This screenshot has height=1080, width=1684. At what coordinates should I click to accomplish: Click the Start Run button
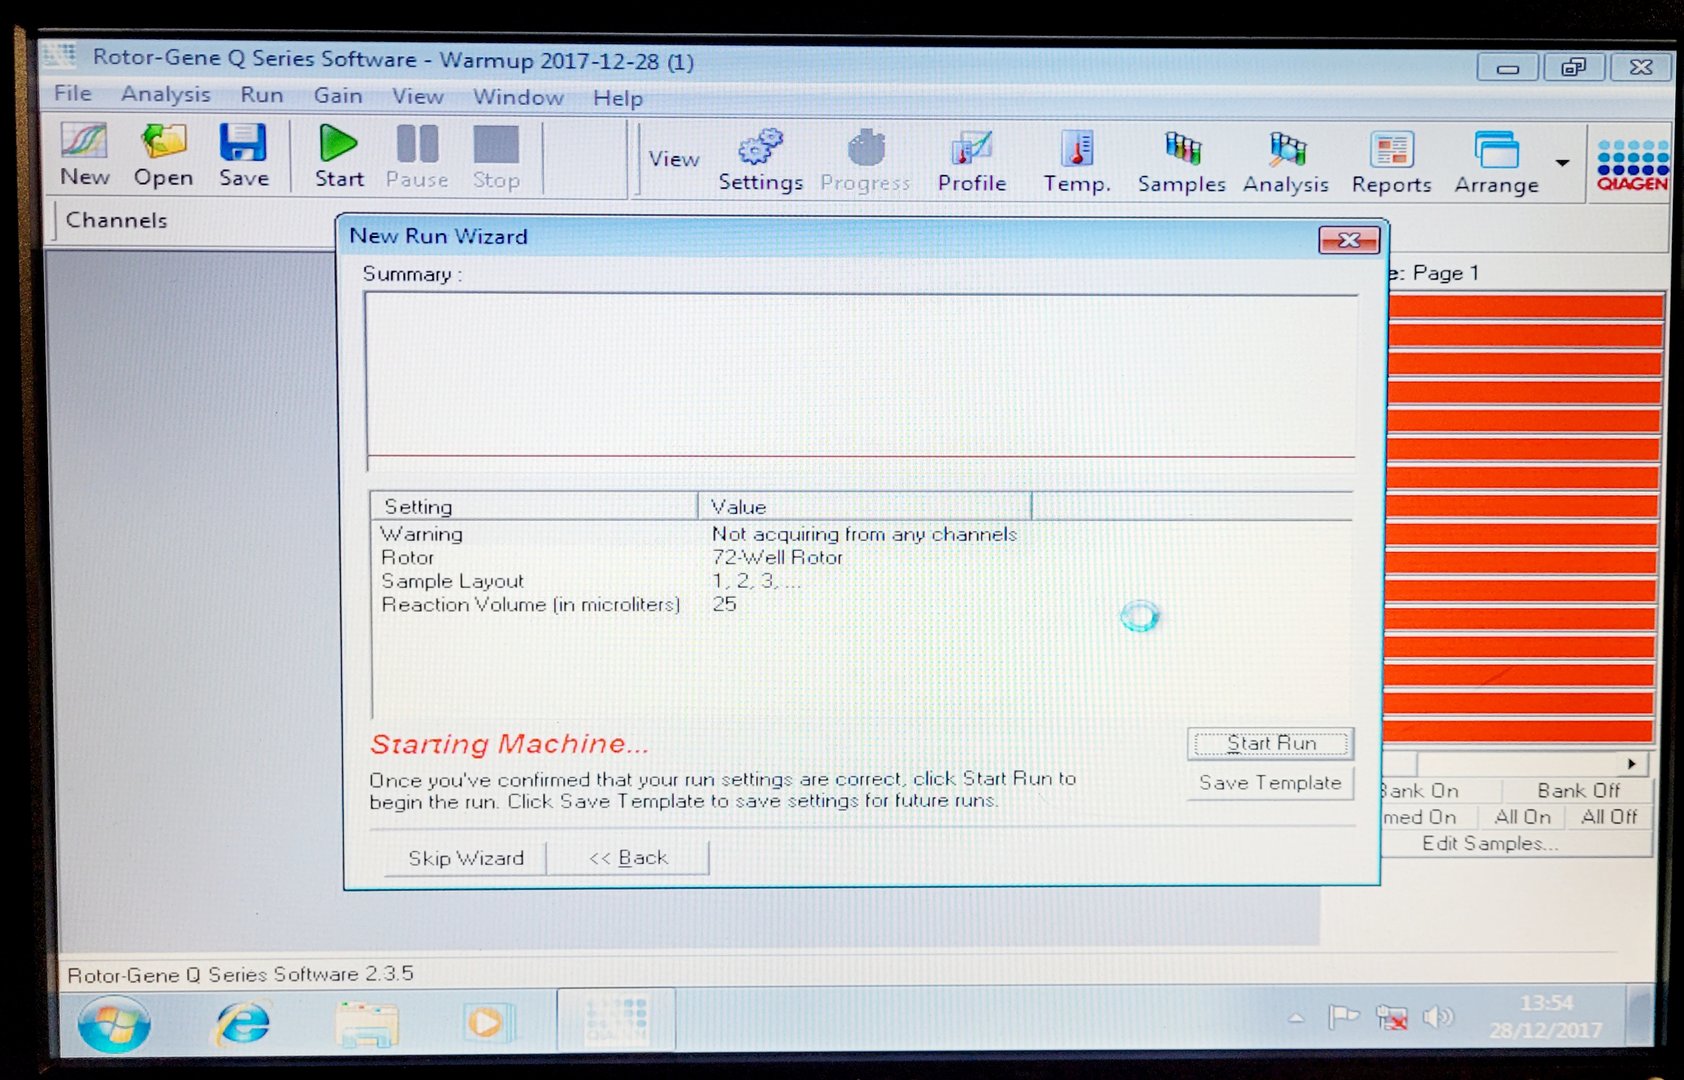click(1271, 743)
